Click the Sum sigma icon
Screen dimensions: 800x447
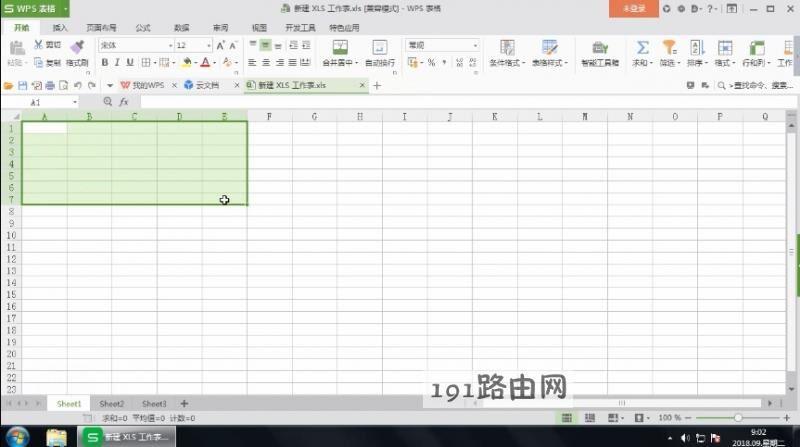click(x=642, y=47)
